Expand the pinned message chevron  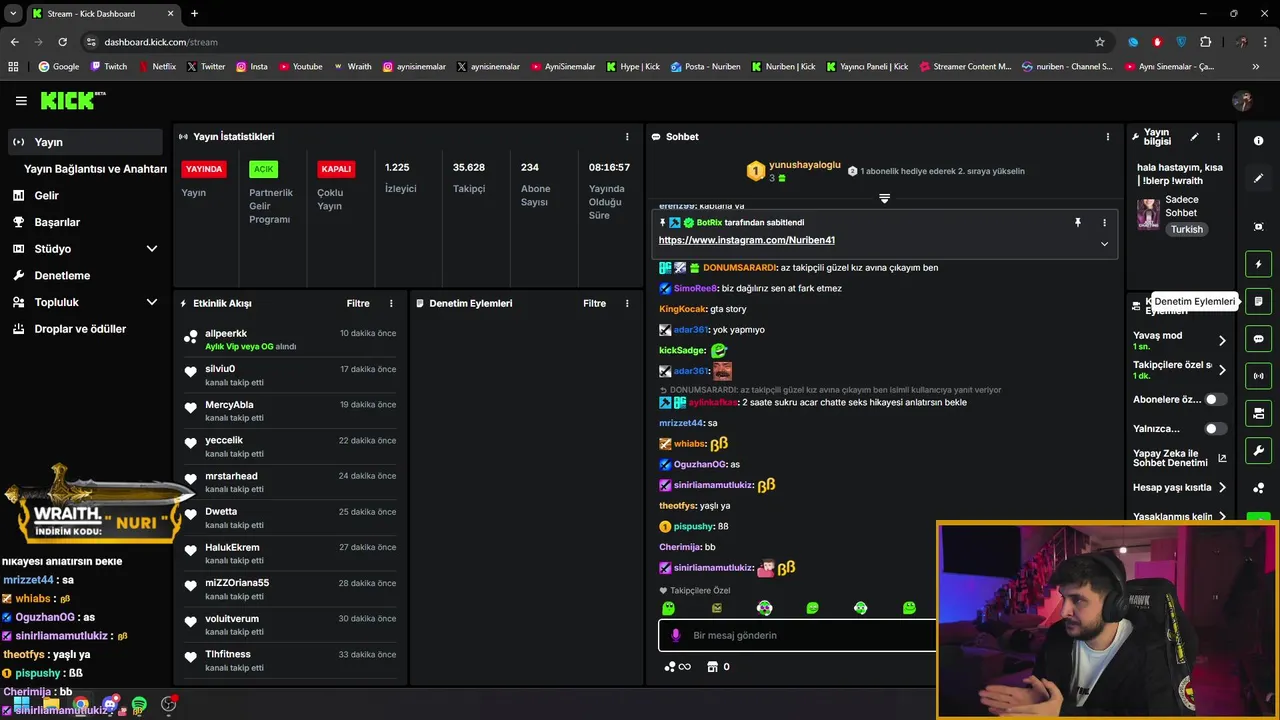1104,244
